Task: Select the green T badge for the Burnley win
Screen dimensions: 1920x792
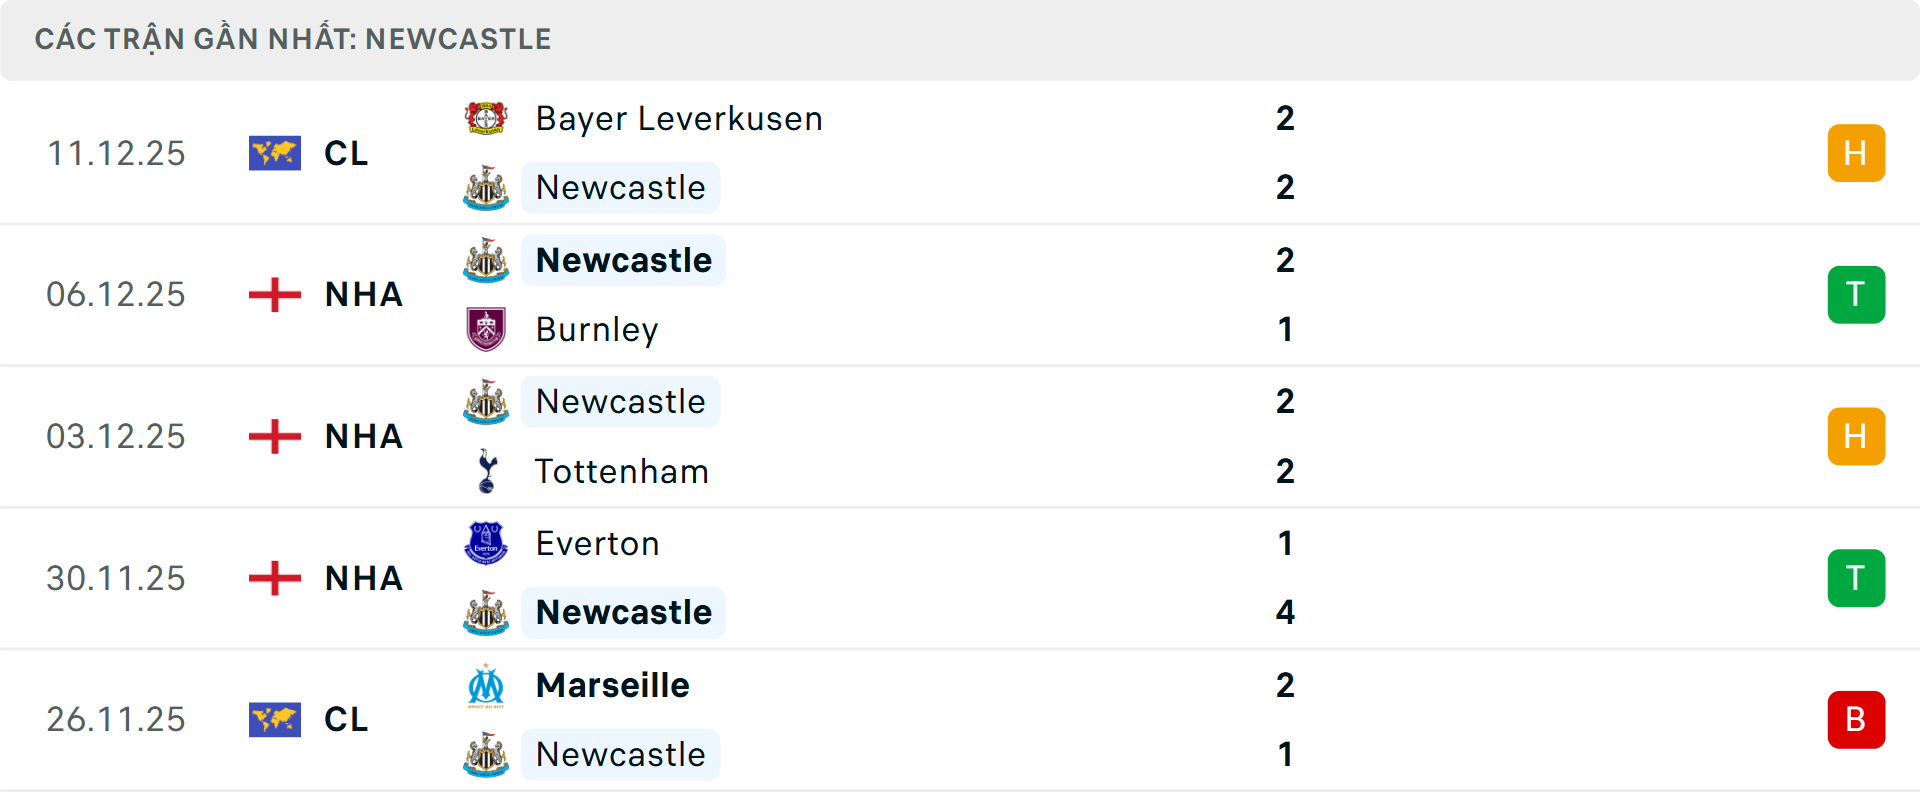Action: 1856,294
